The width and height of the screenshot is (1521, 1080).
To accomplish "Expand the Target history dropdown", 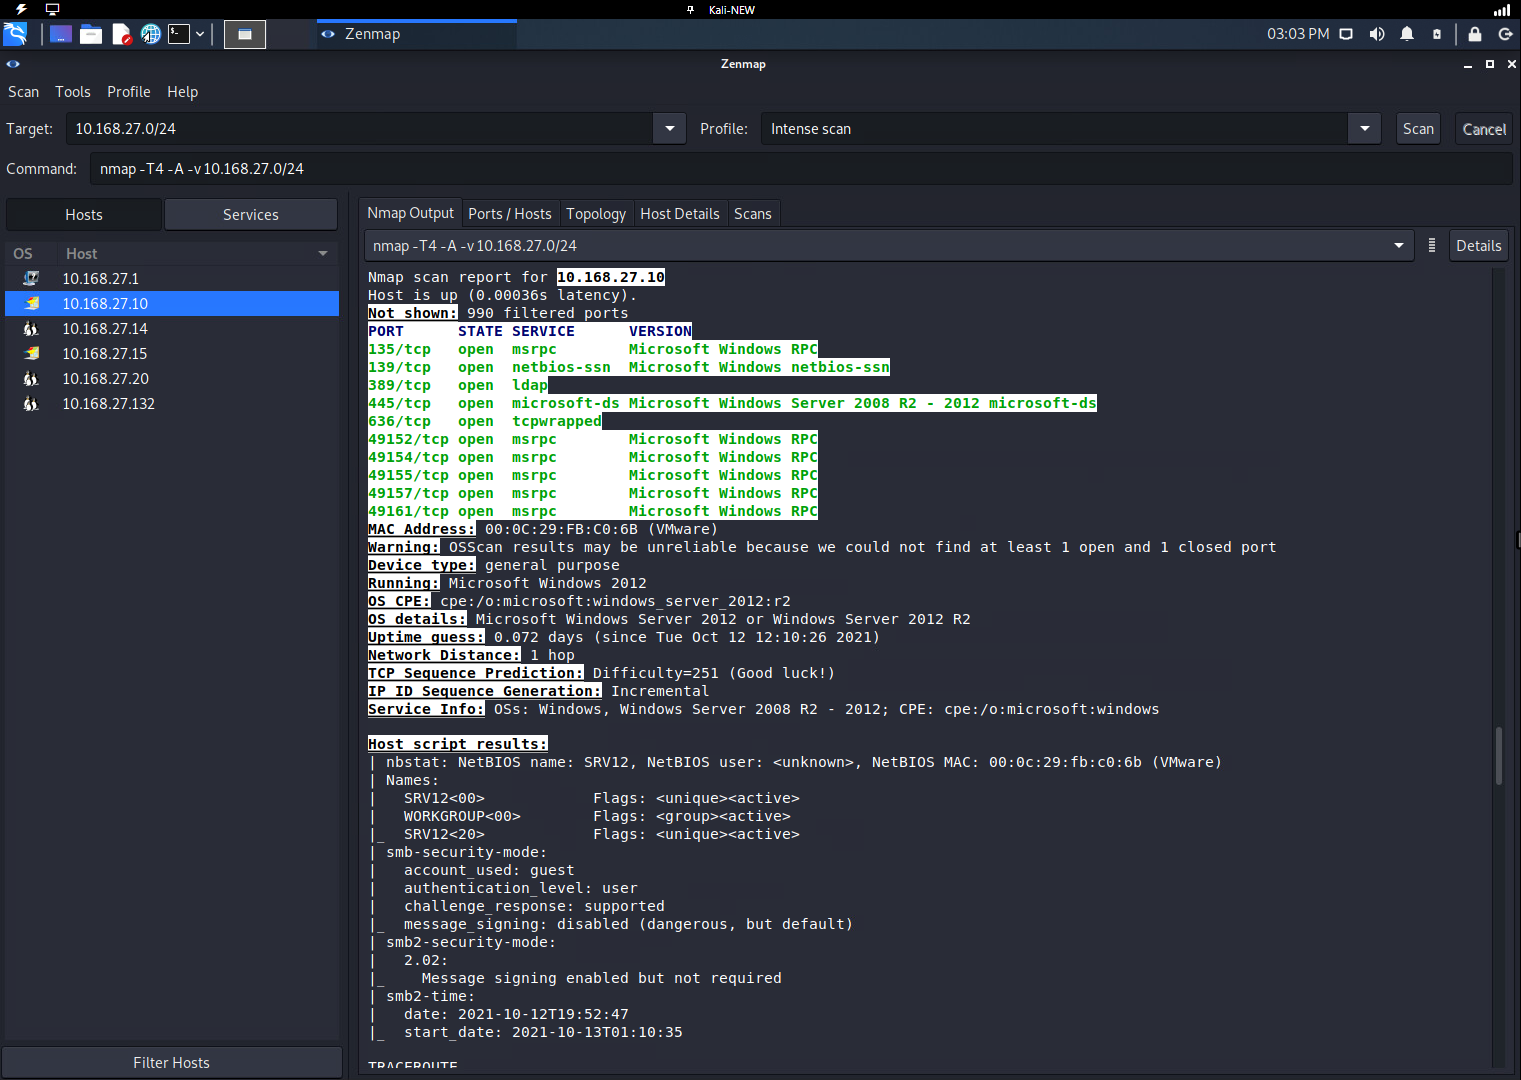I will pos(669,129).
